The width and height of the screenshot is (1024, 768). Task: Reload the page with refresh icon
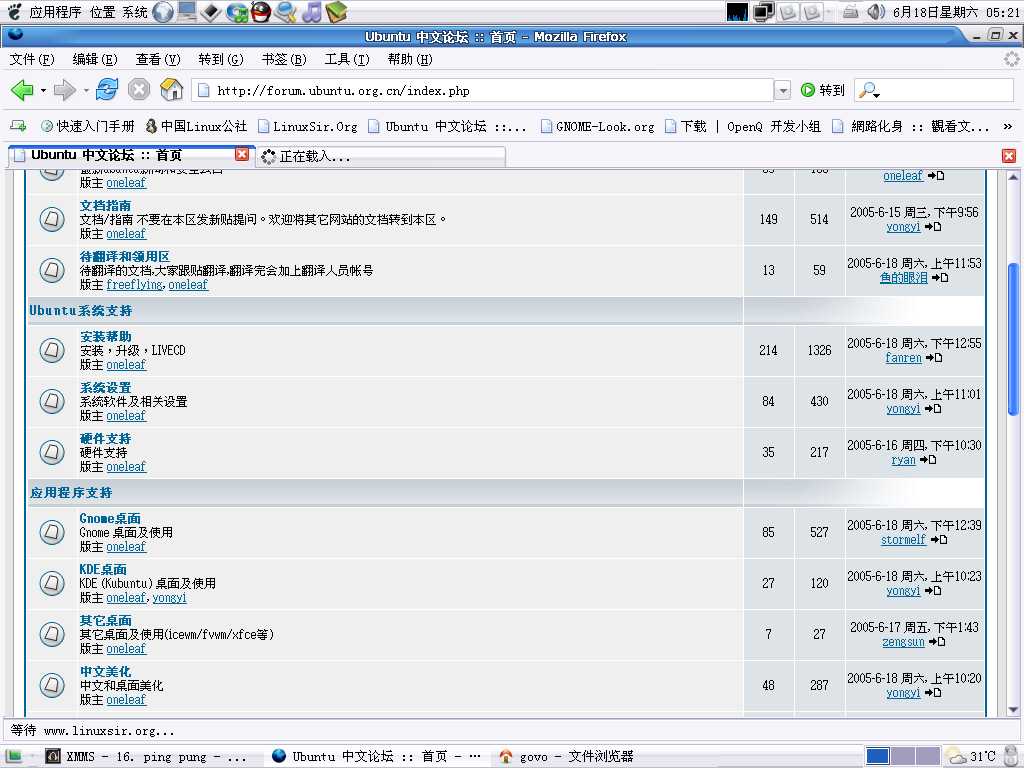(106, 89)
